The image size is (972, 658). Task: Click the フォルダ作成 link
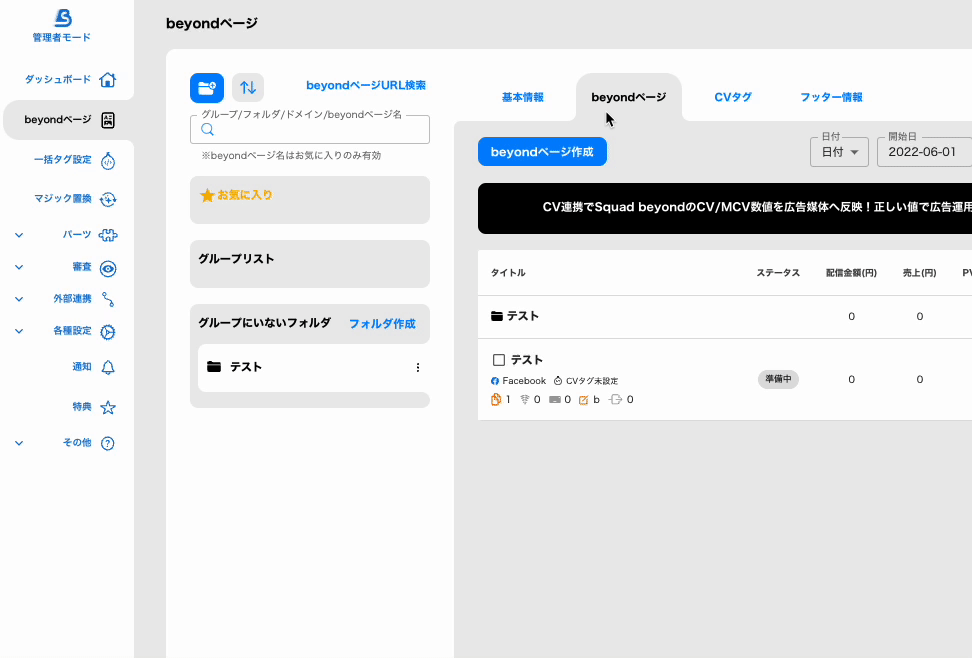click(382, 324)
